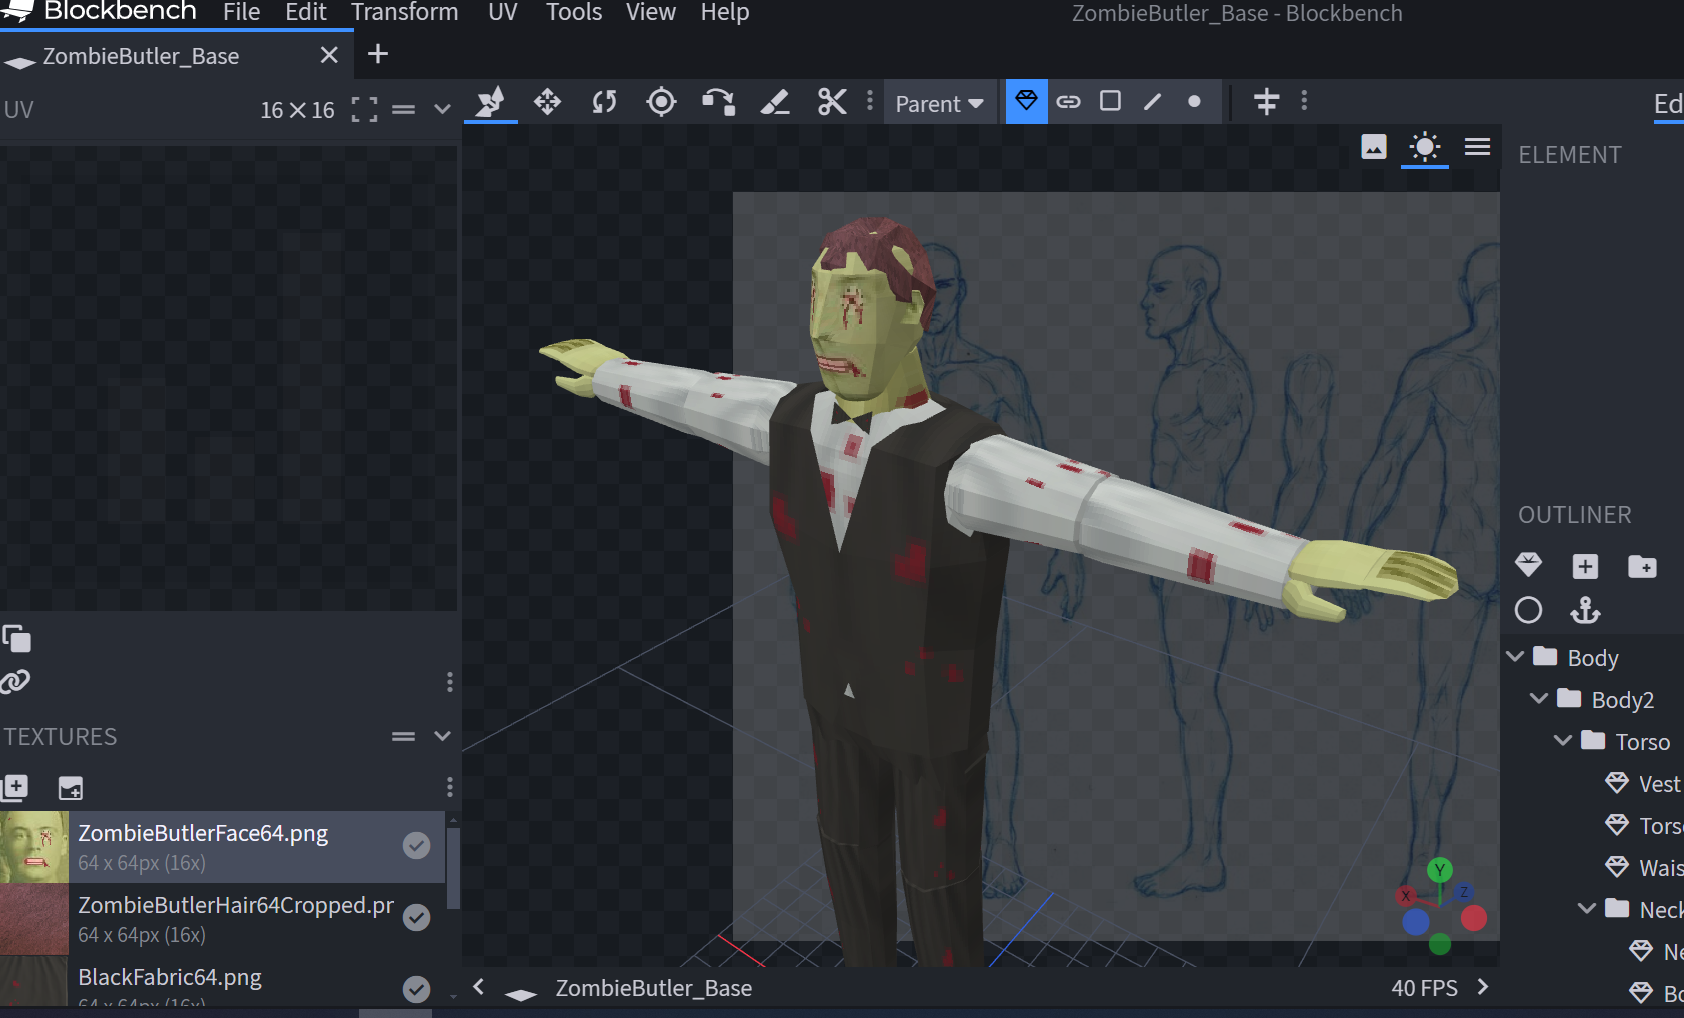Open toolbar more options beside Knife tool

[870, 101]
